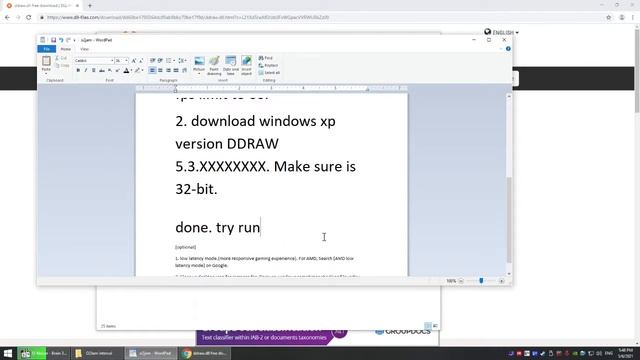Toggle Superscript formatting

pyautogui.click(x=117, y=70)
